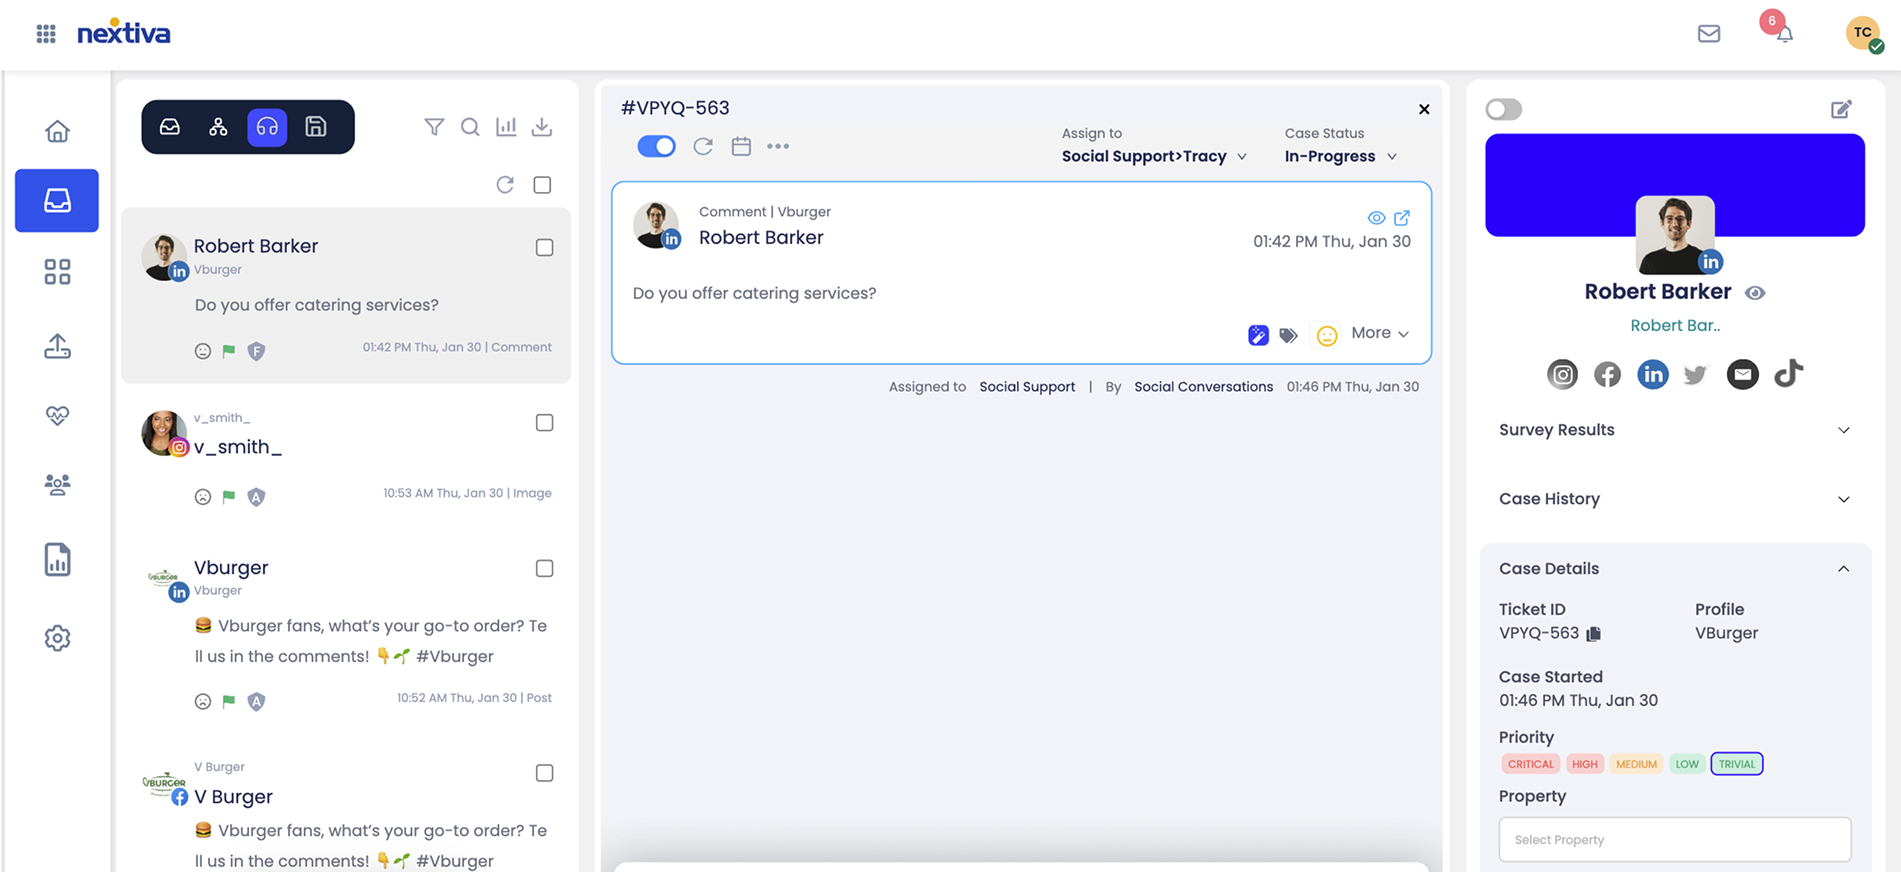Enable the gray toggle above profile banner
This screenshot has height=873, width=1901.
[x=1503, y=110]
